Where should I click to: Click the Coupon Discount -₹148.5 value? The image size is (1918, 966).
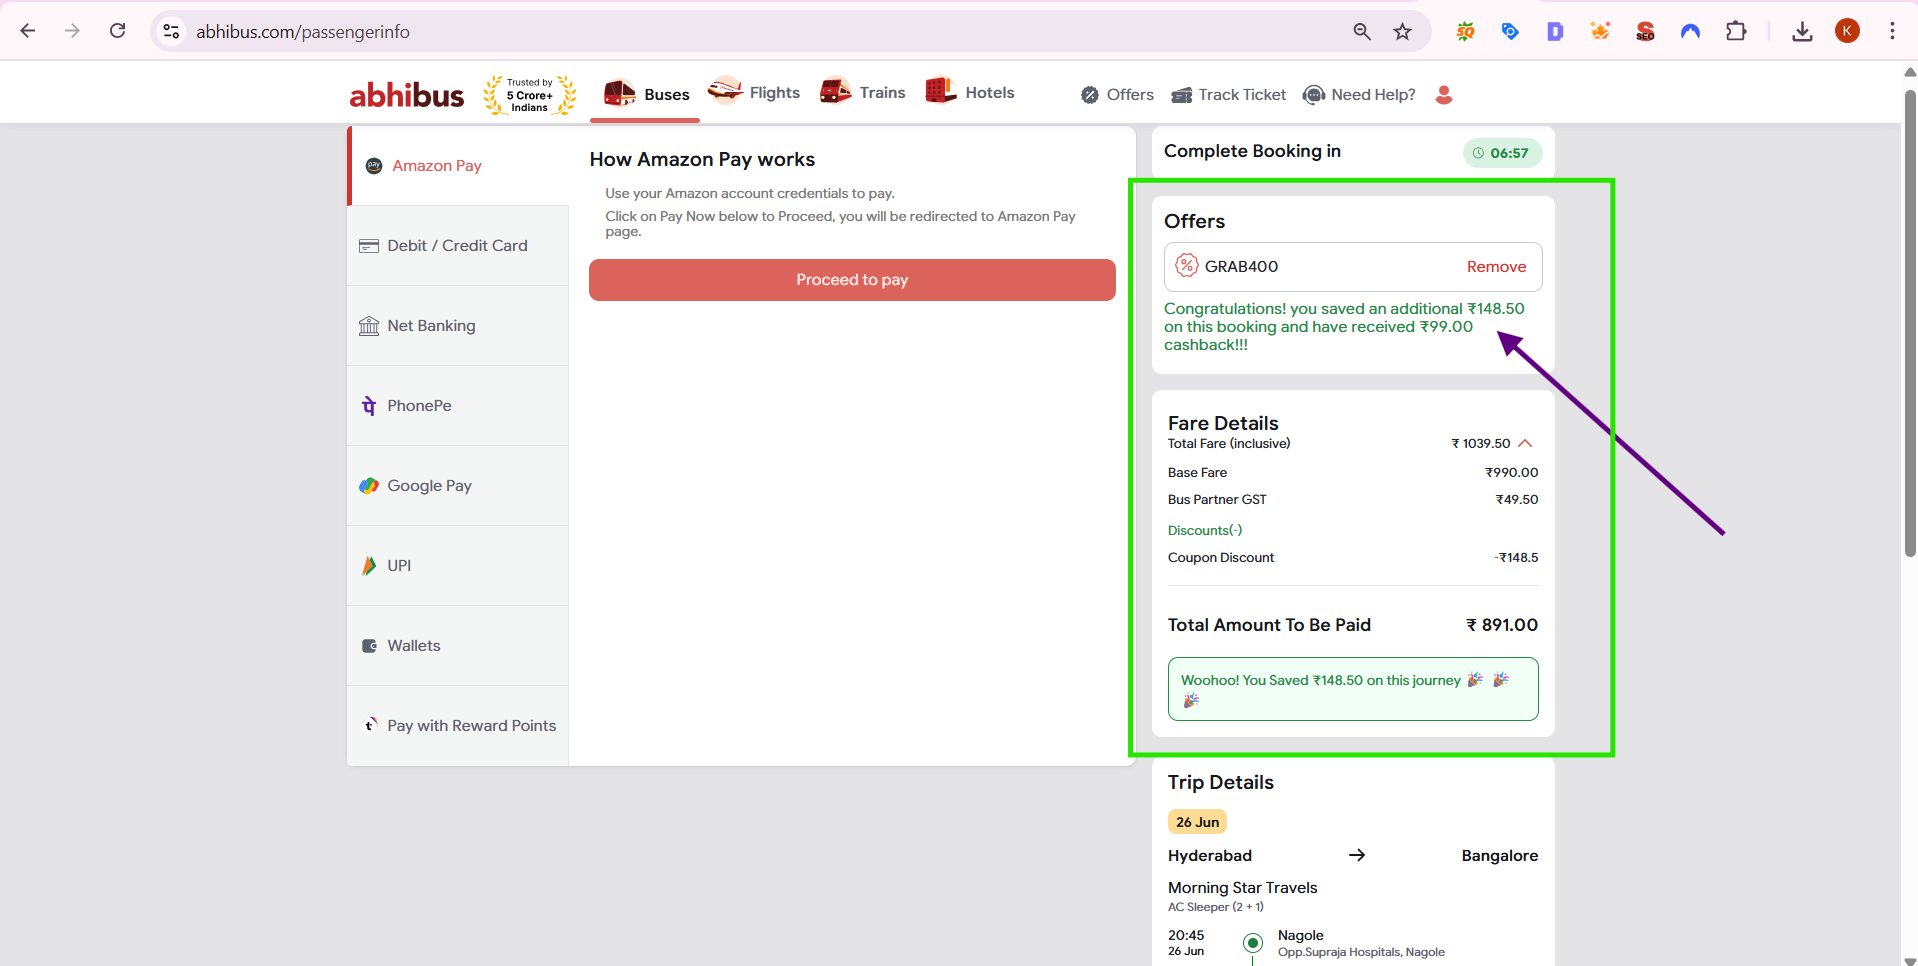pos(1516,558)
